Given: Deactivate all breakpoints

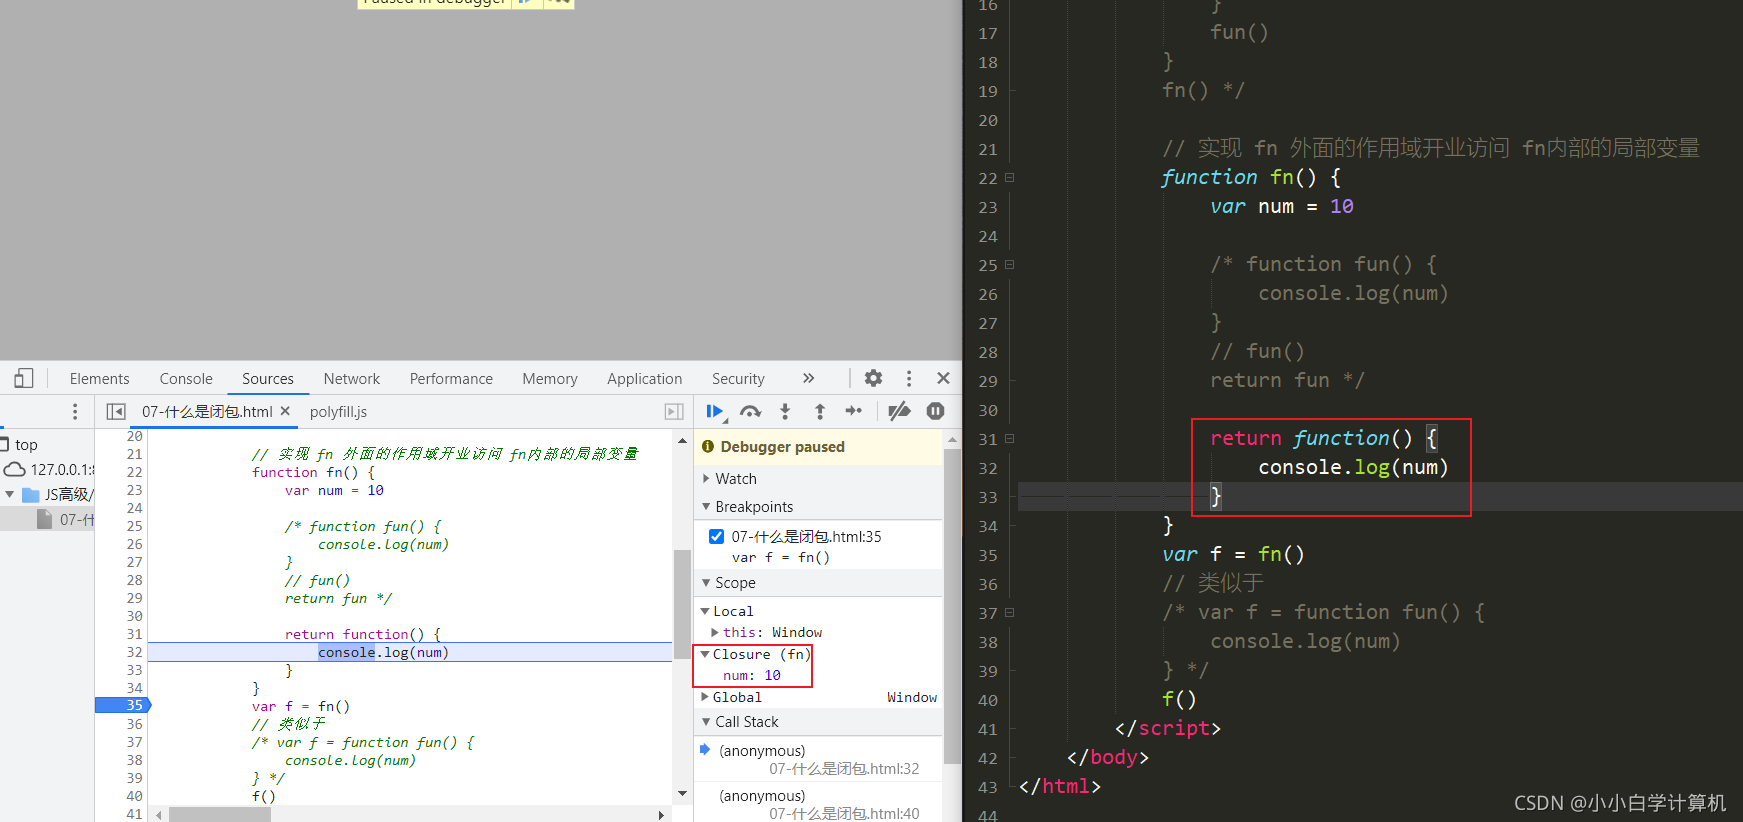Looking at the screenshot, I should click(899, 411).
